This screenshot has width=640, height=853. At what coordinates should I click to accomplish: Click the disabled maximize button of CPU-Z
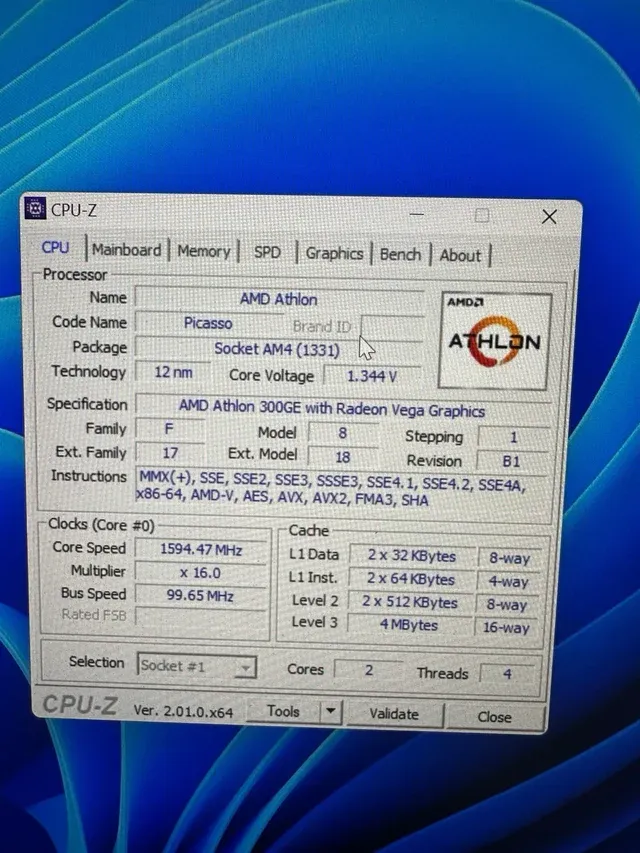(482, 215)
